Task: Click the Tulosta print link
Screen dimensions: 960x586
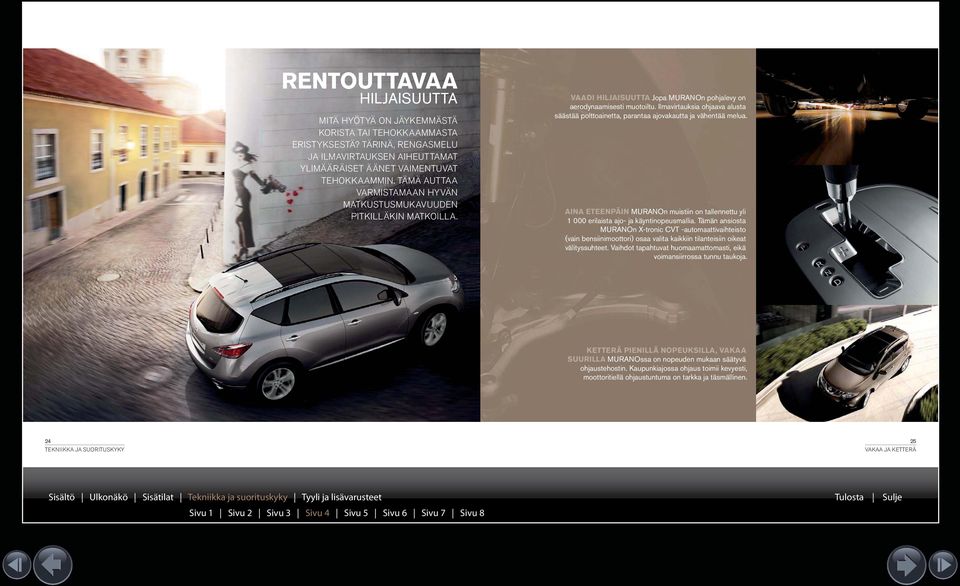Action: pos(849,497)
